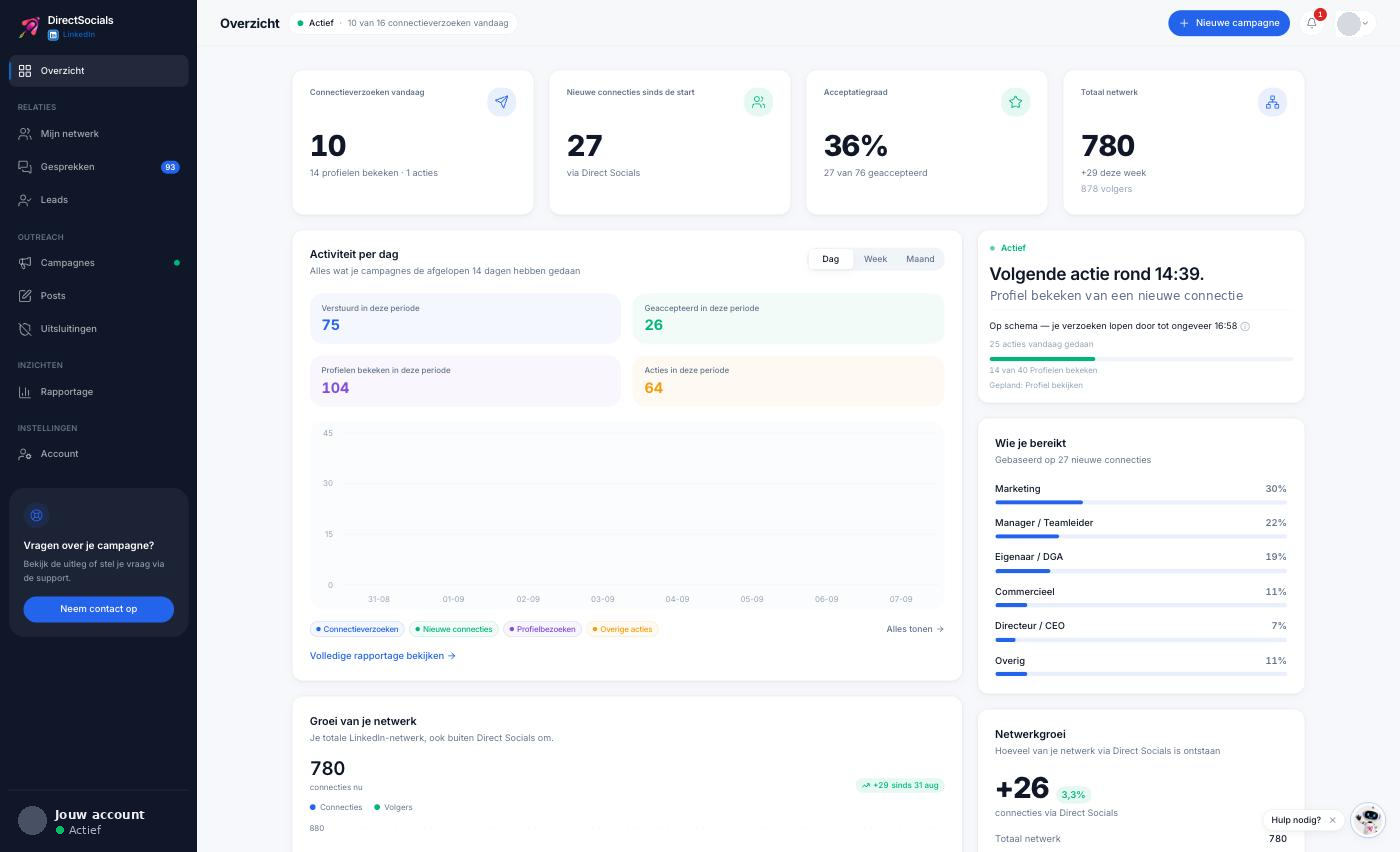Screen dimensions: 1400x852
Task: Open Overzicht in the sidebar
Action: (x=99, y=71)
